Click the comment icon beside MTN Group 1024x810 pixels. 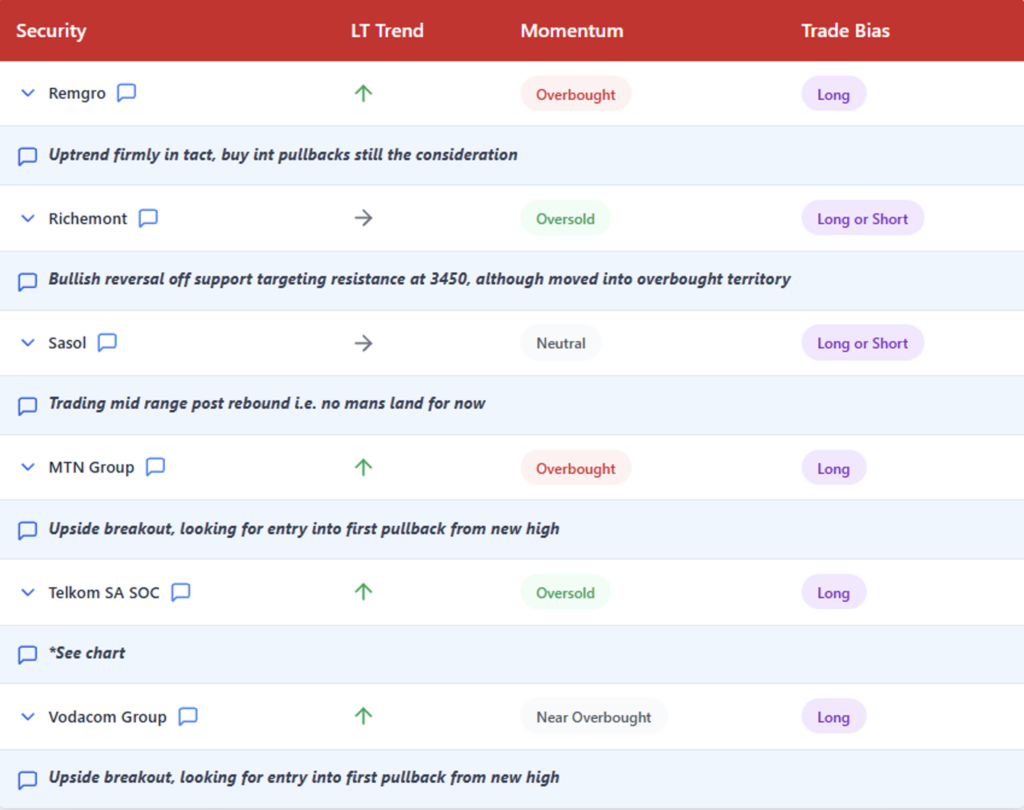click(x=155, y=467)
